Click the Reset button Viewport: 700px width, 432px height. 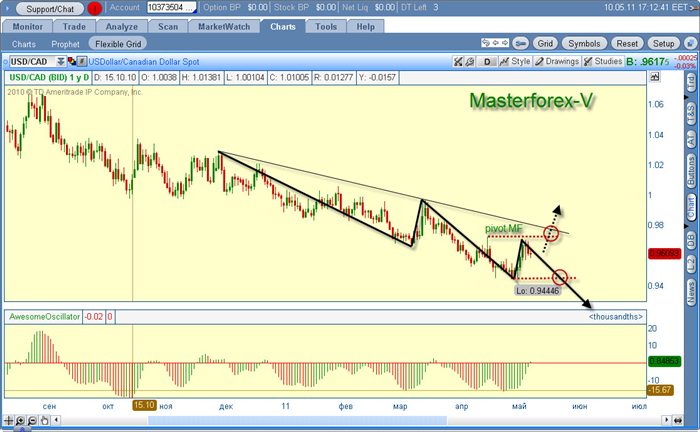tap(627, 43)
